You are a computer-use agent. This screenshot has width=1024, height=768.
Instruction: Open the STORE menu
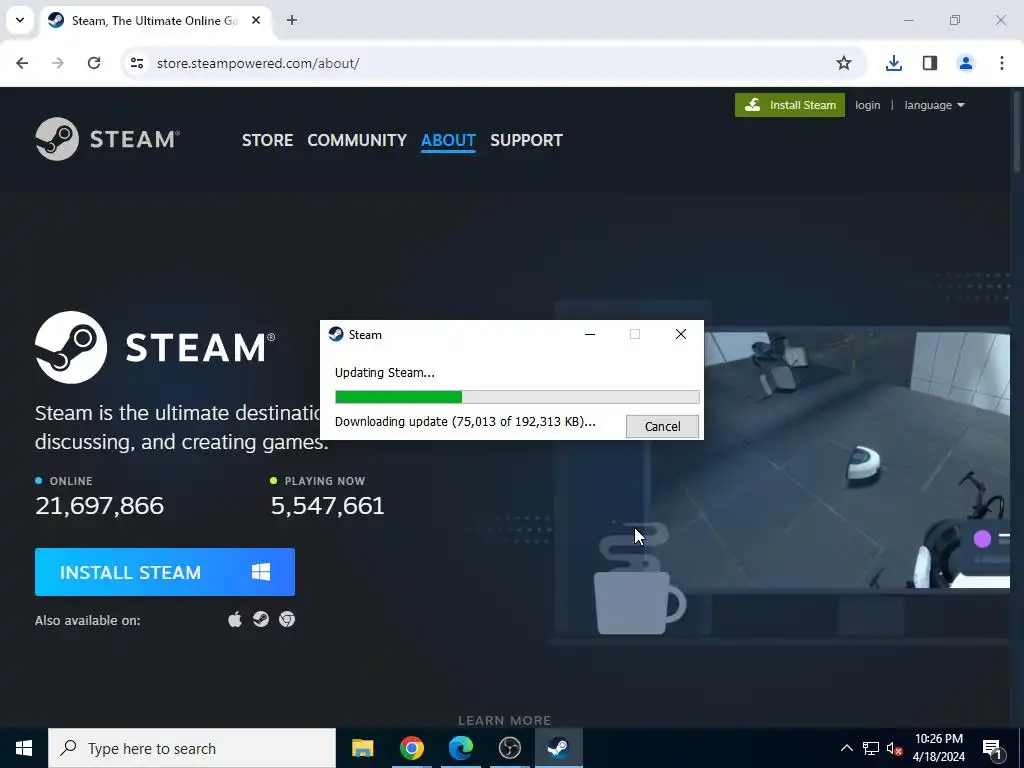268,140
